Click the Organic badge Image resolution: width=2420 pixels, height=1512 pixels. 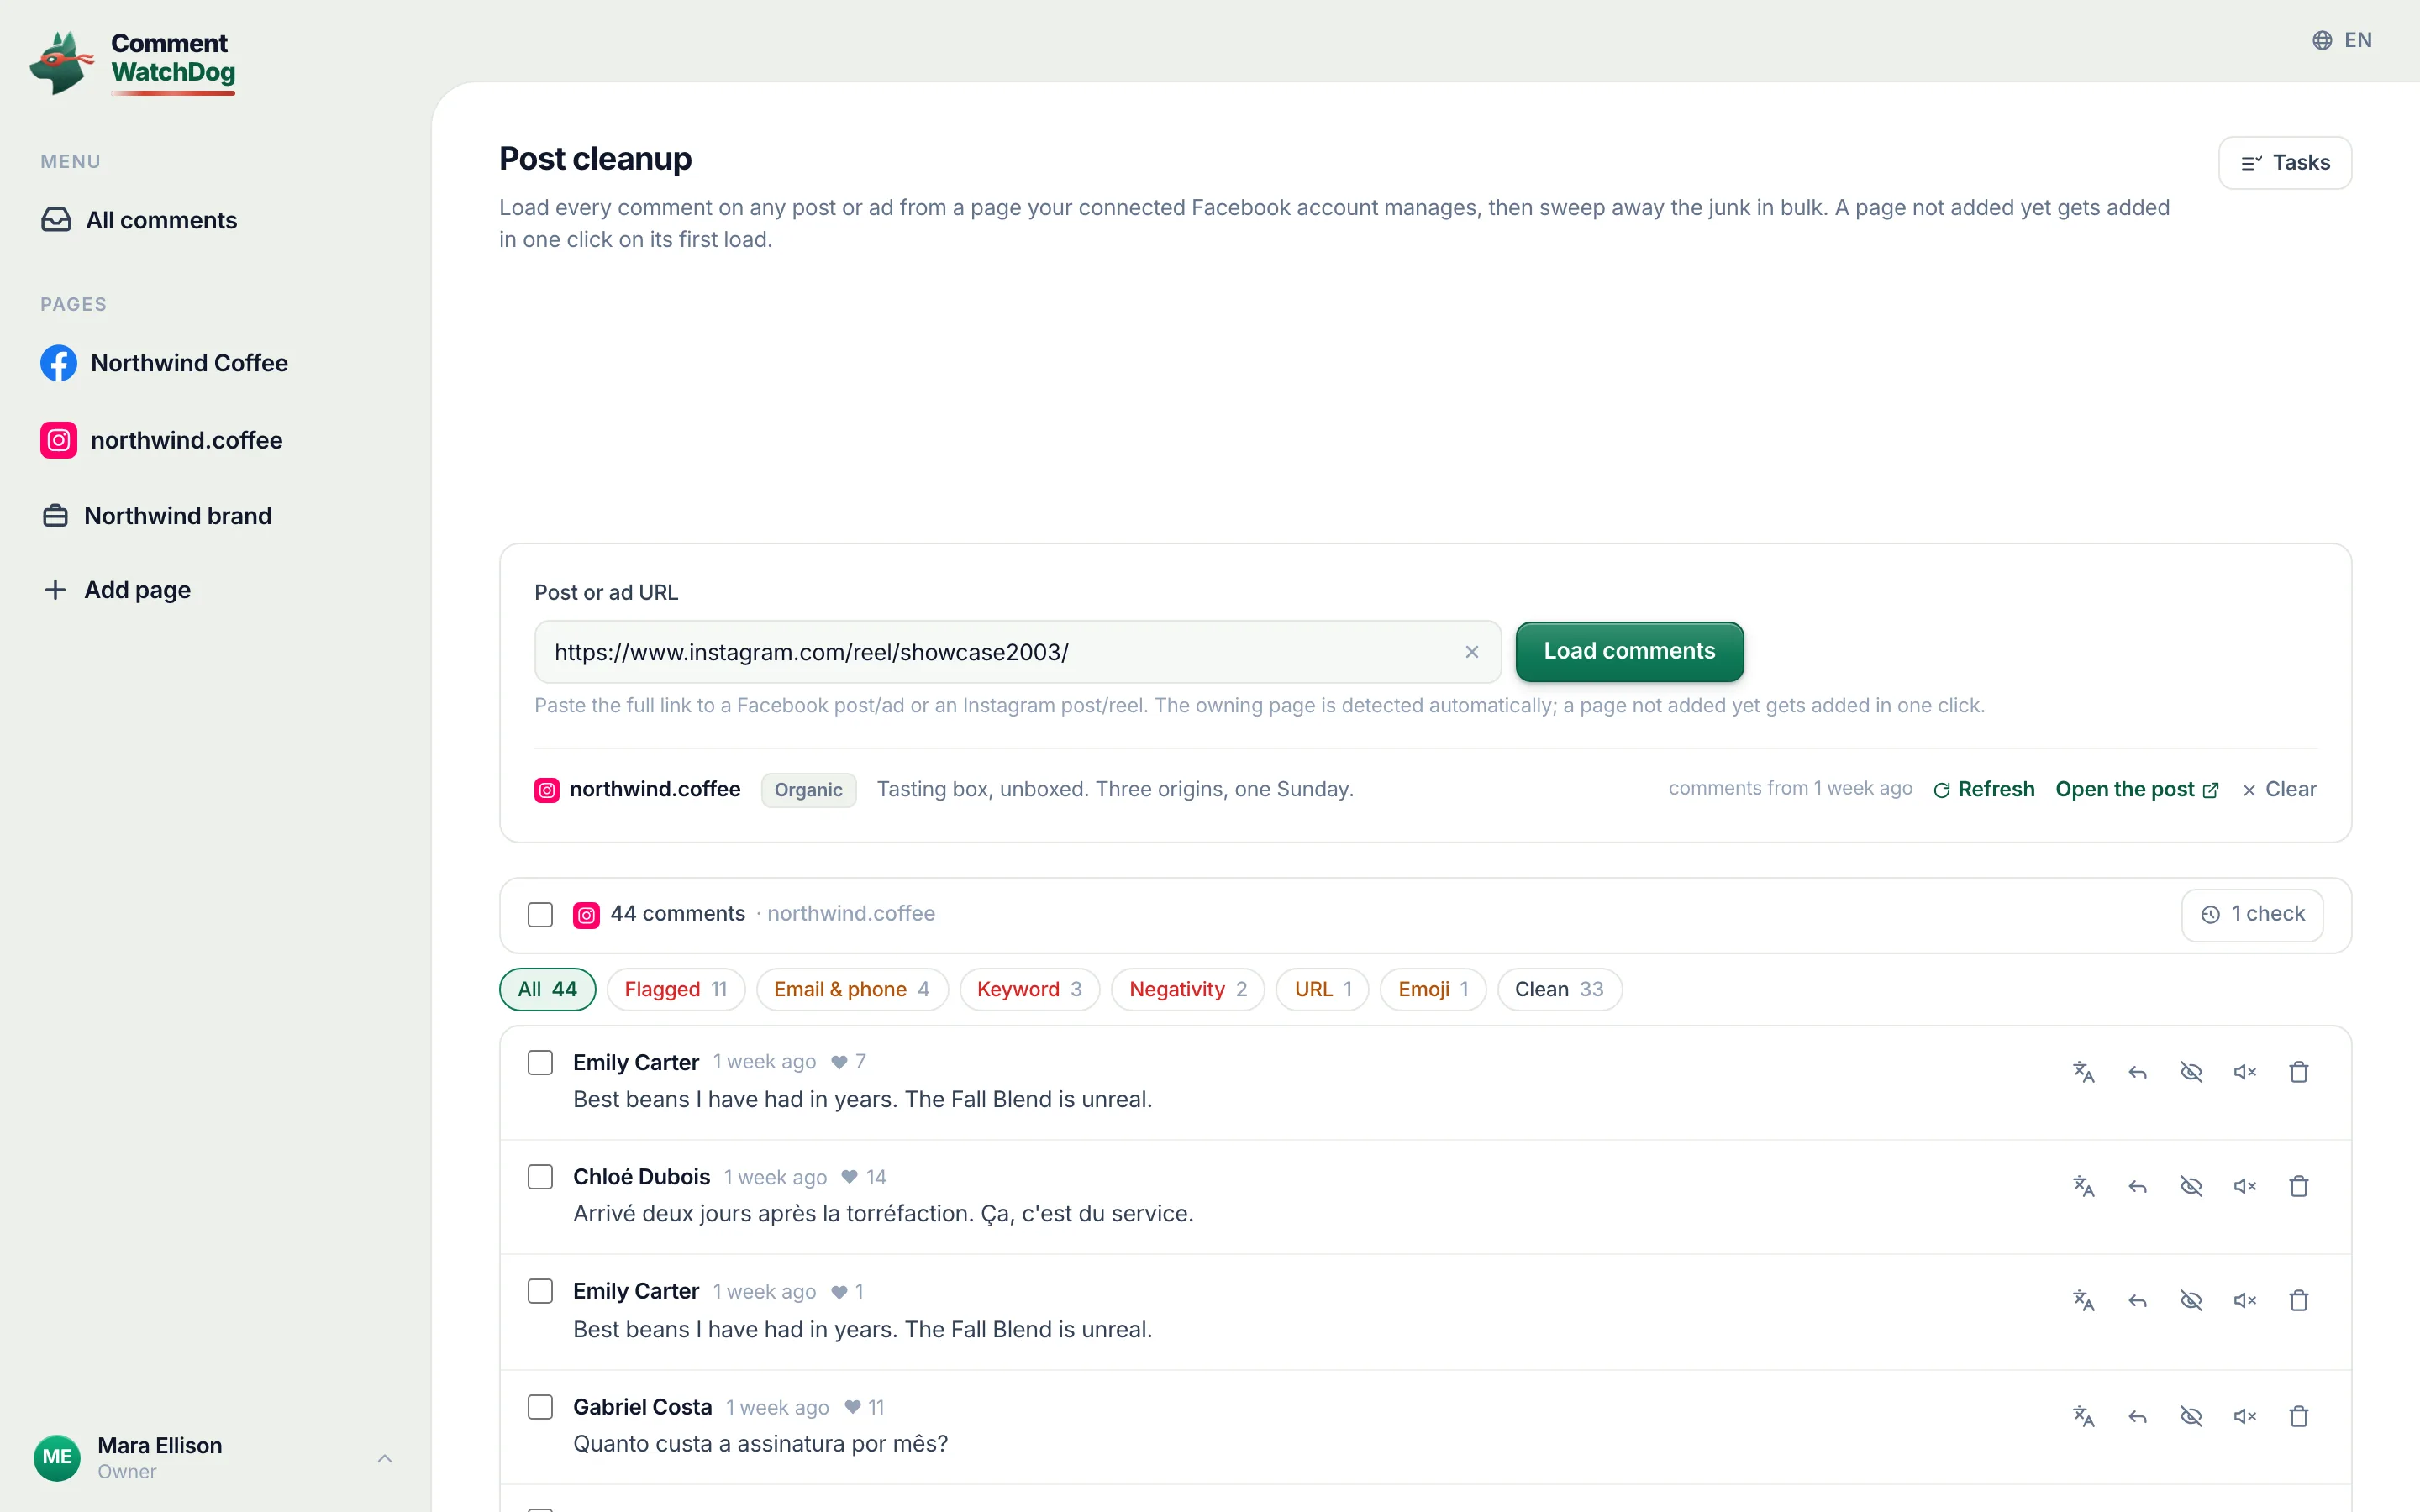[808, 790]
